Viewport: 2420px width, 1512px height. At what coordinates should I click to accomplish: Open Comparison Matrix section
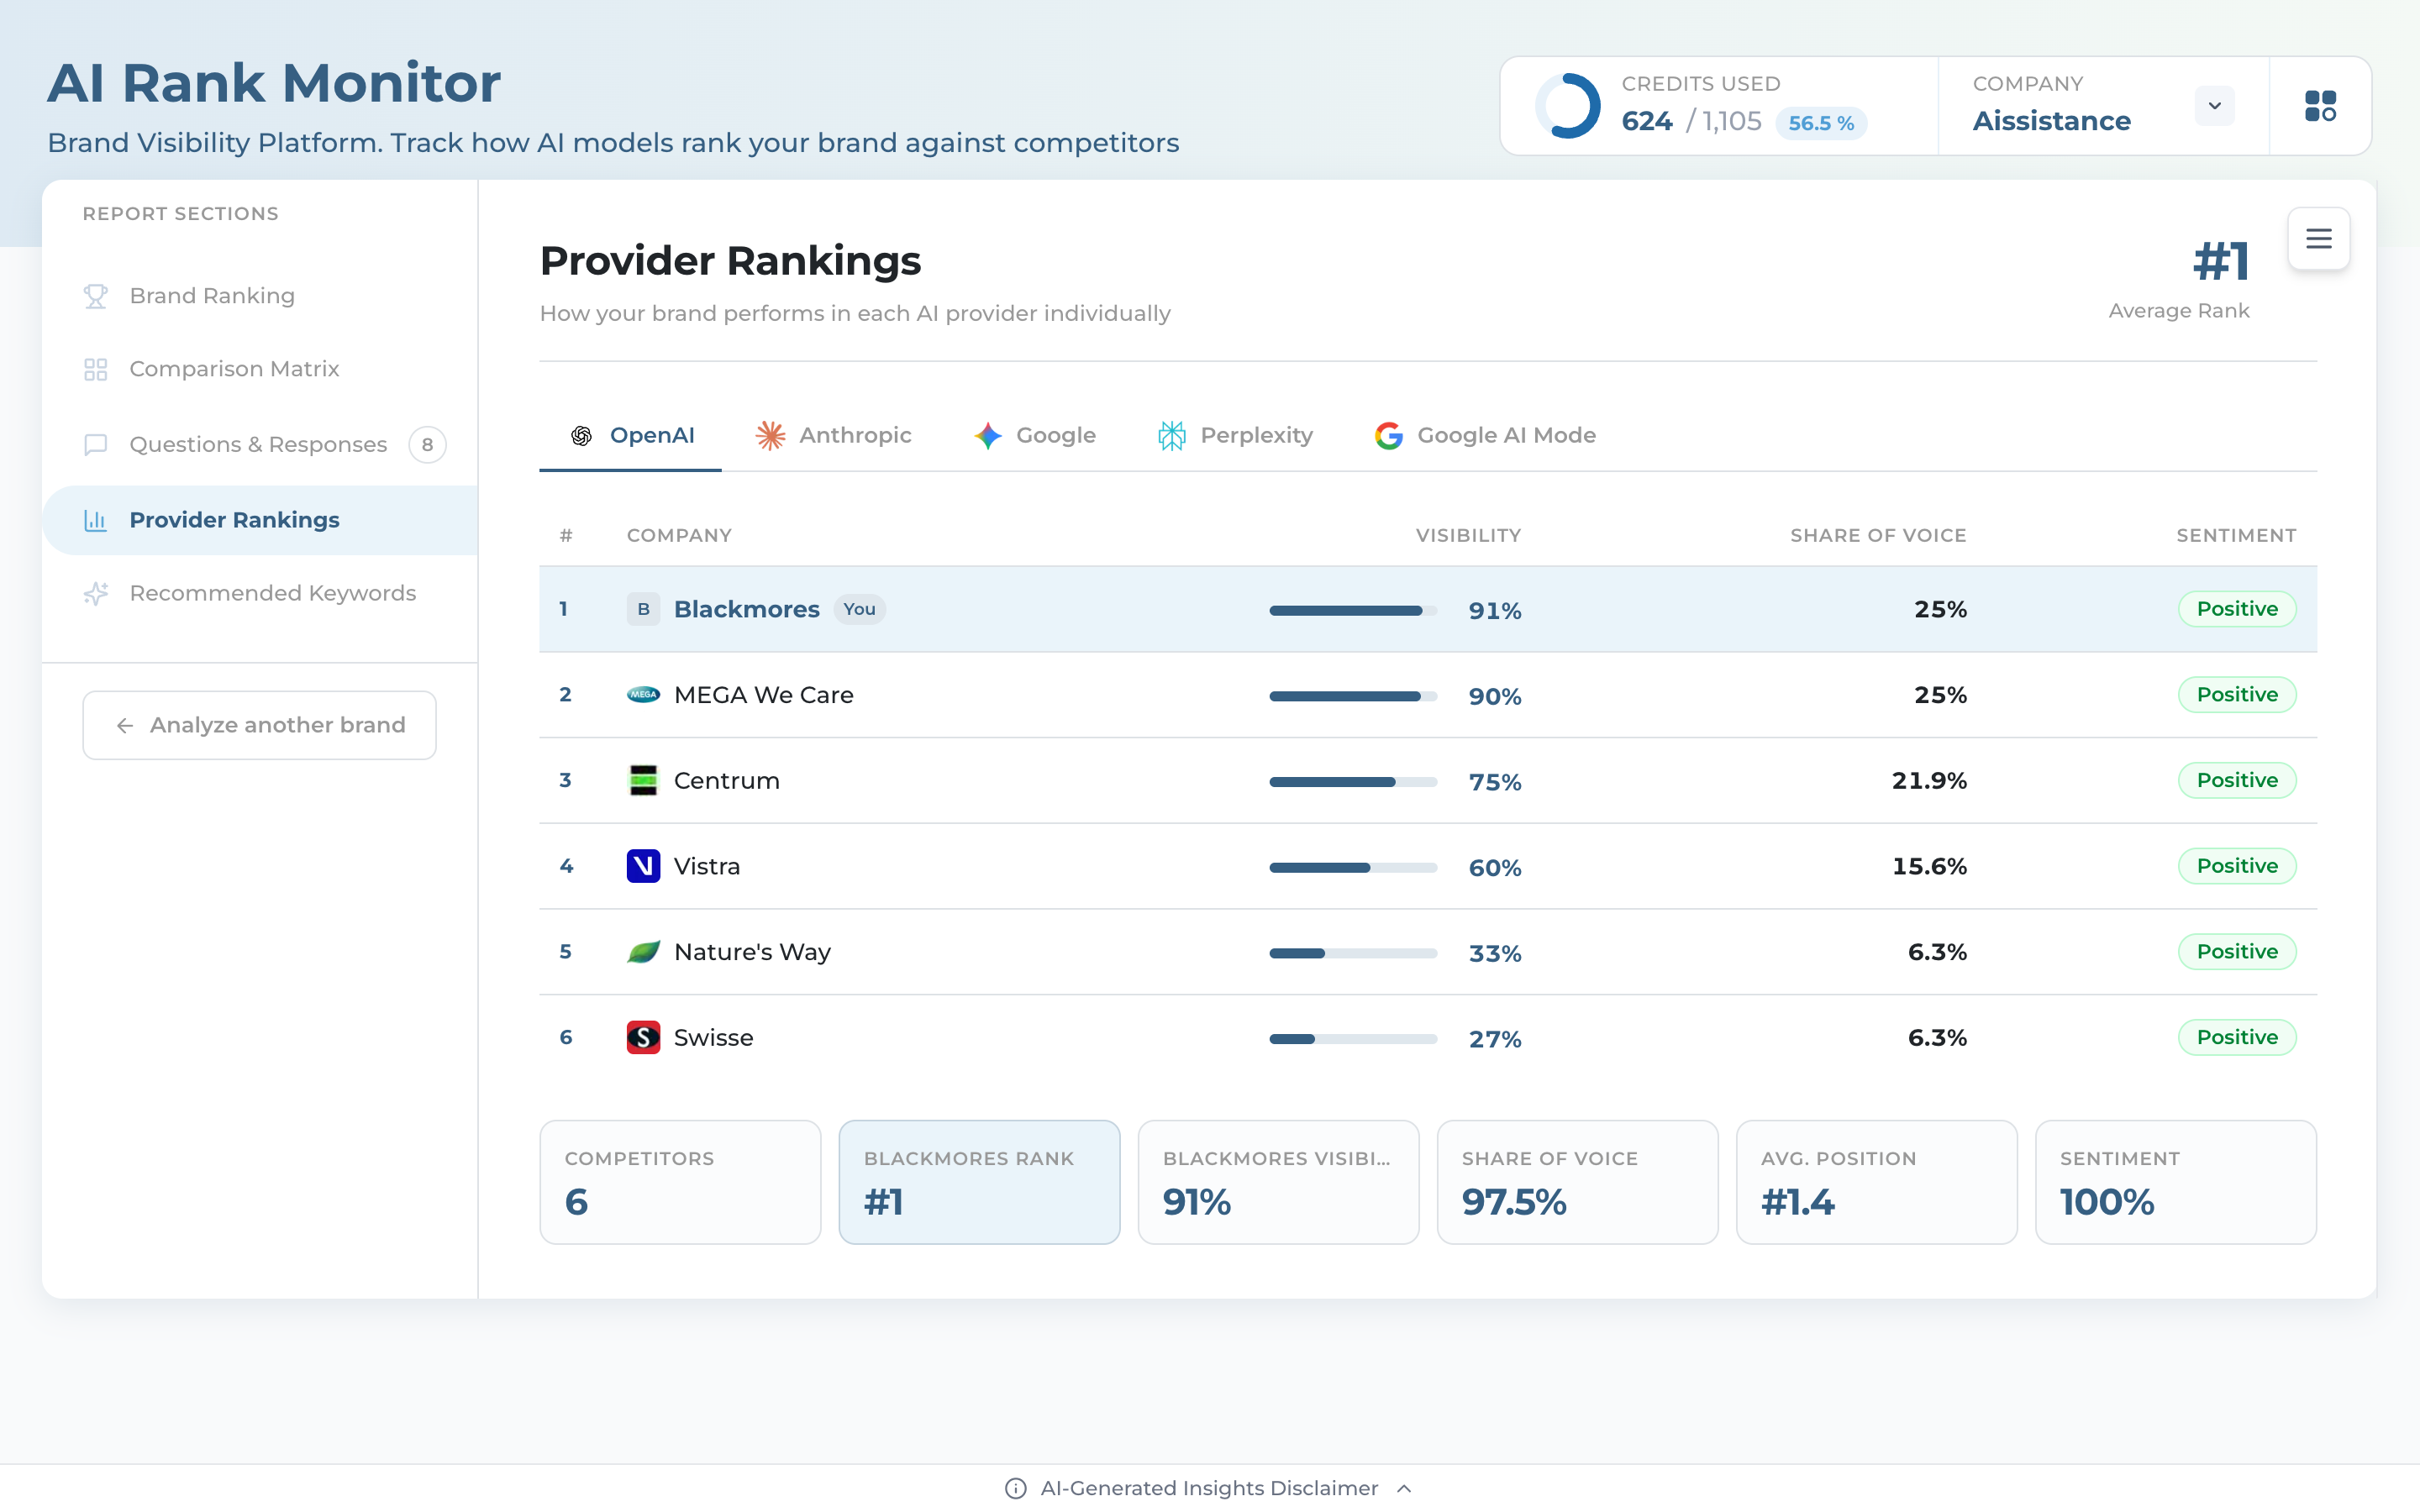[260, 369]
